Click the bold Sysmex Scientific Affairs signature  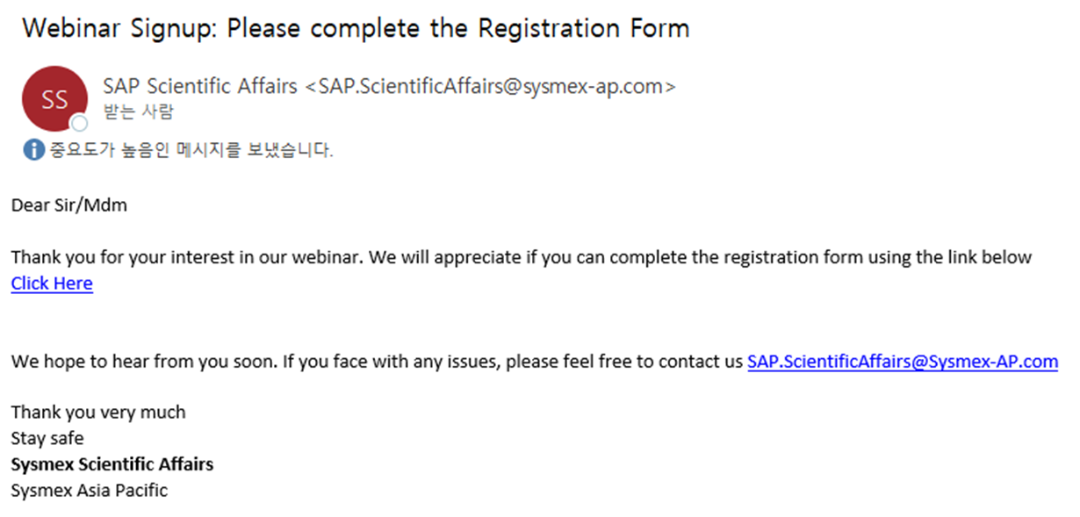click(x=112, y=465)
